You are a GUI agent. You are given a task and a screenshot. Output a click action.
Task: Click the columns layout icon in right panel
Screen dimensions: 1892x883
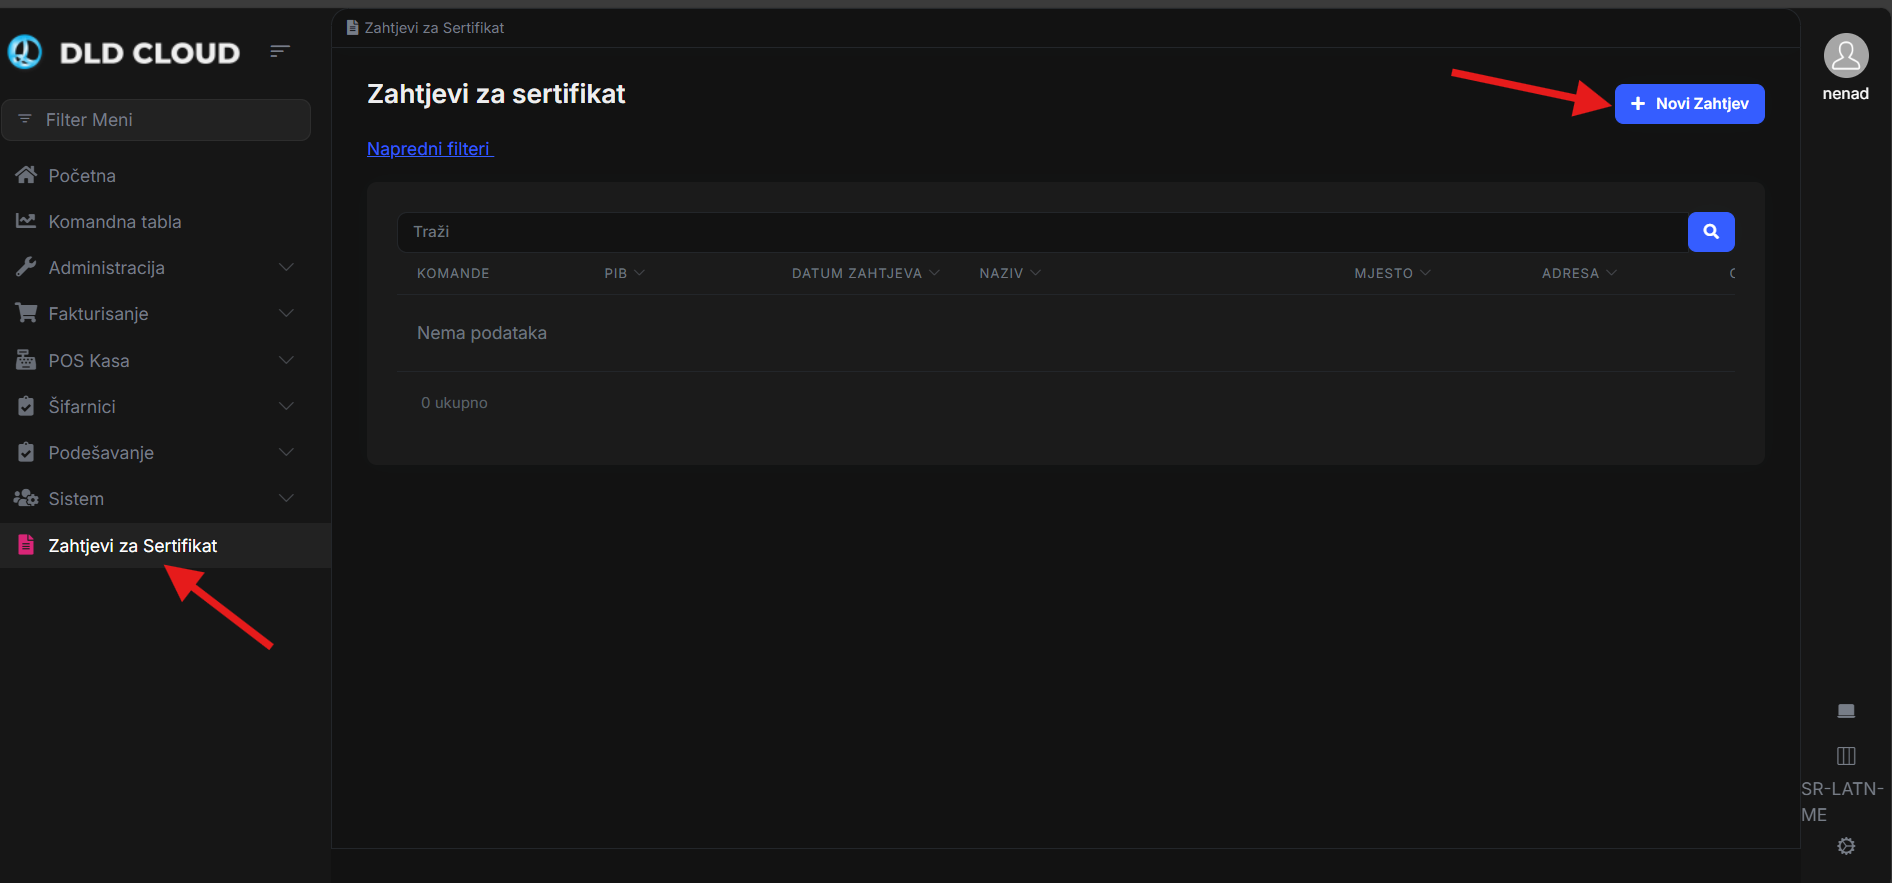(x=1846, y=755)
